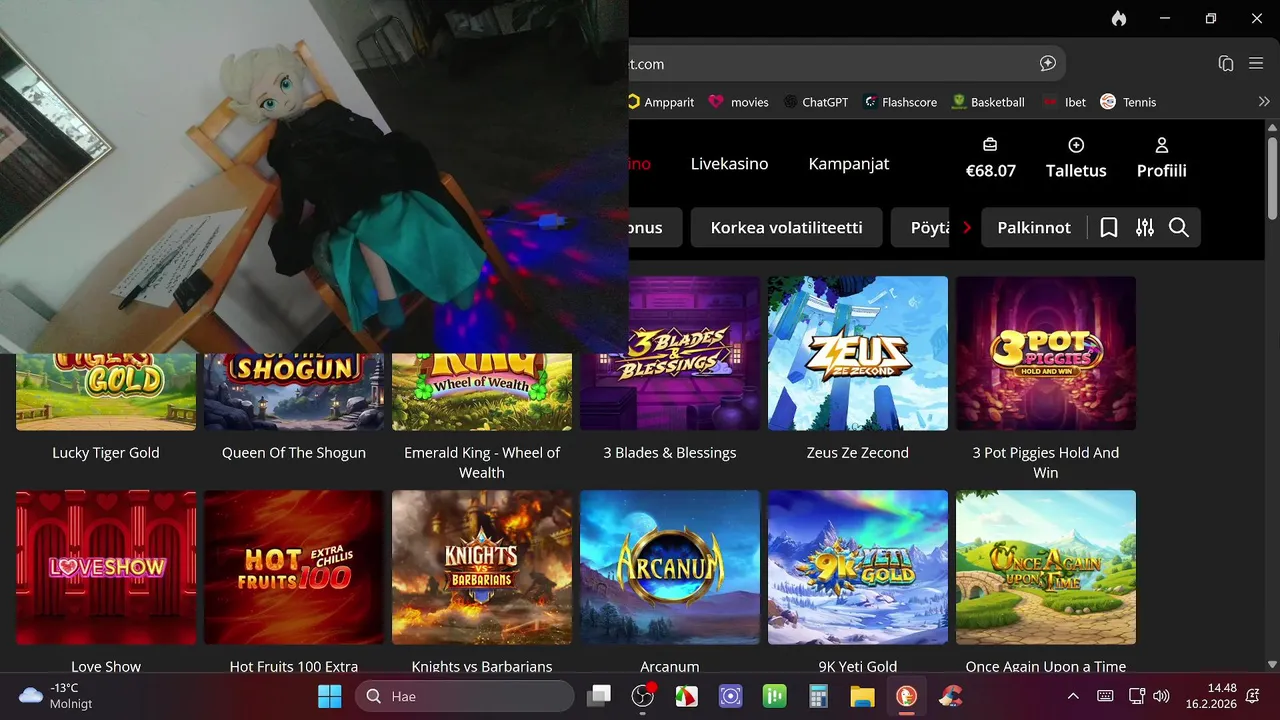Open the Calculator taskbar icon

click(x=819, y=696)
